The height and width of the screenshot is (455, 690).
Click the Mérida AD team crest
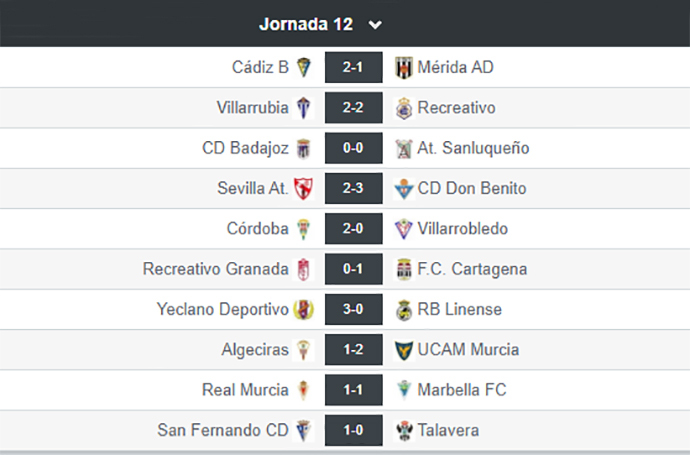point(404,67)
